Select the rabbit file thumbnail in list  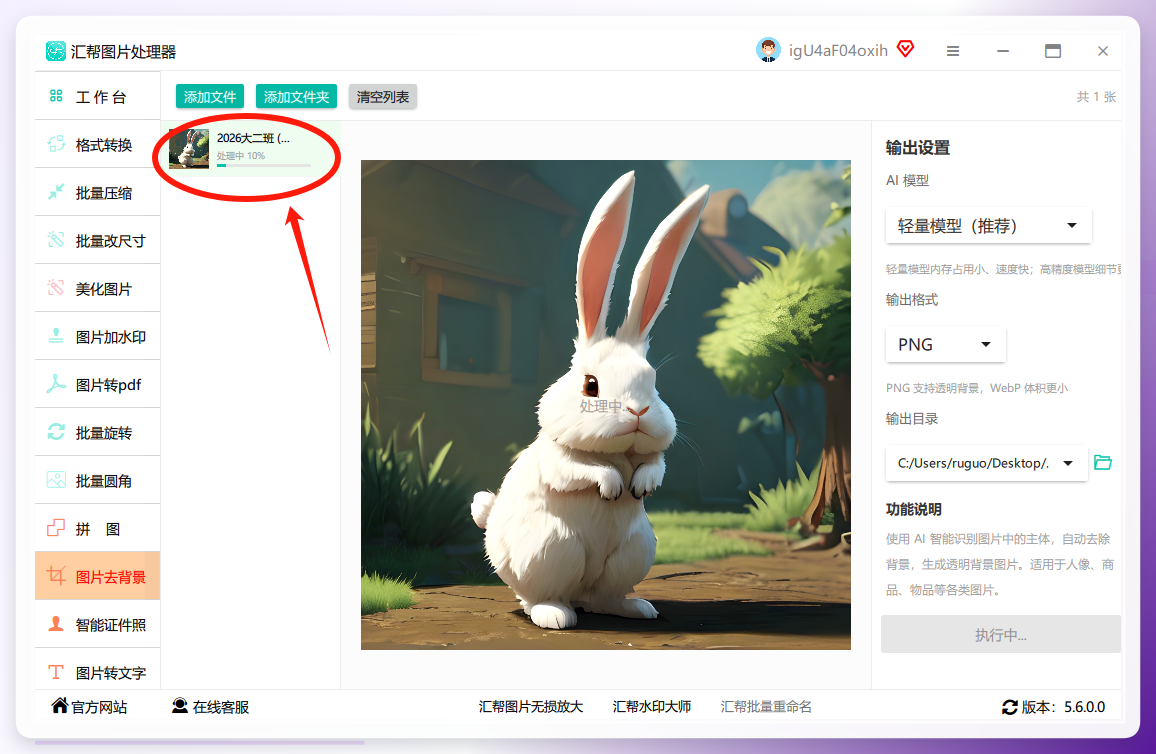click(189, 149)
